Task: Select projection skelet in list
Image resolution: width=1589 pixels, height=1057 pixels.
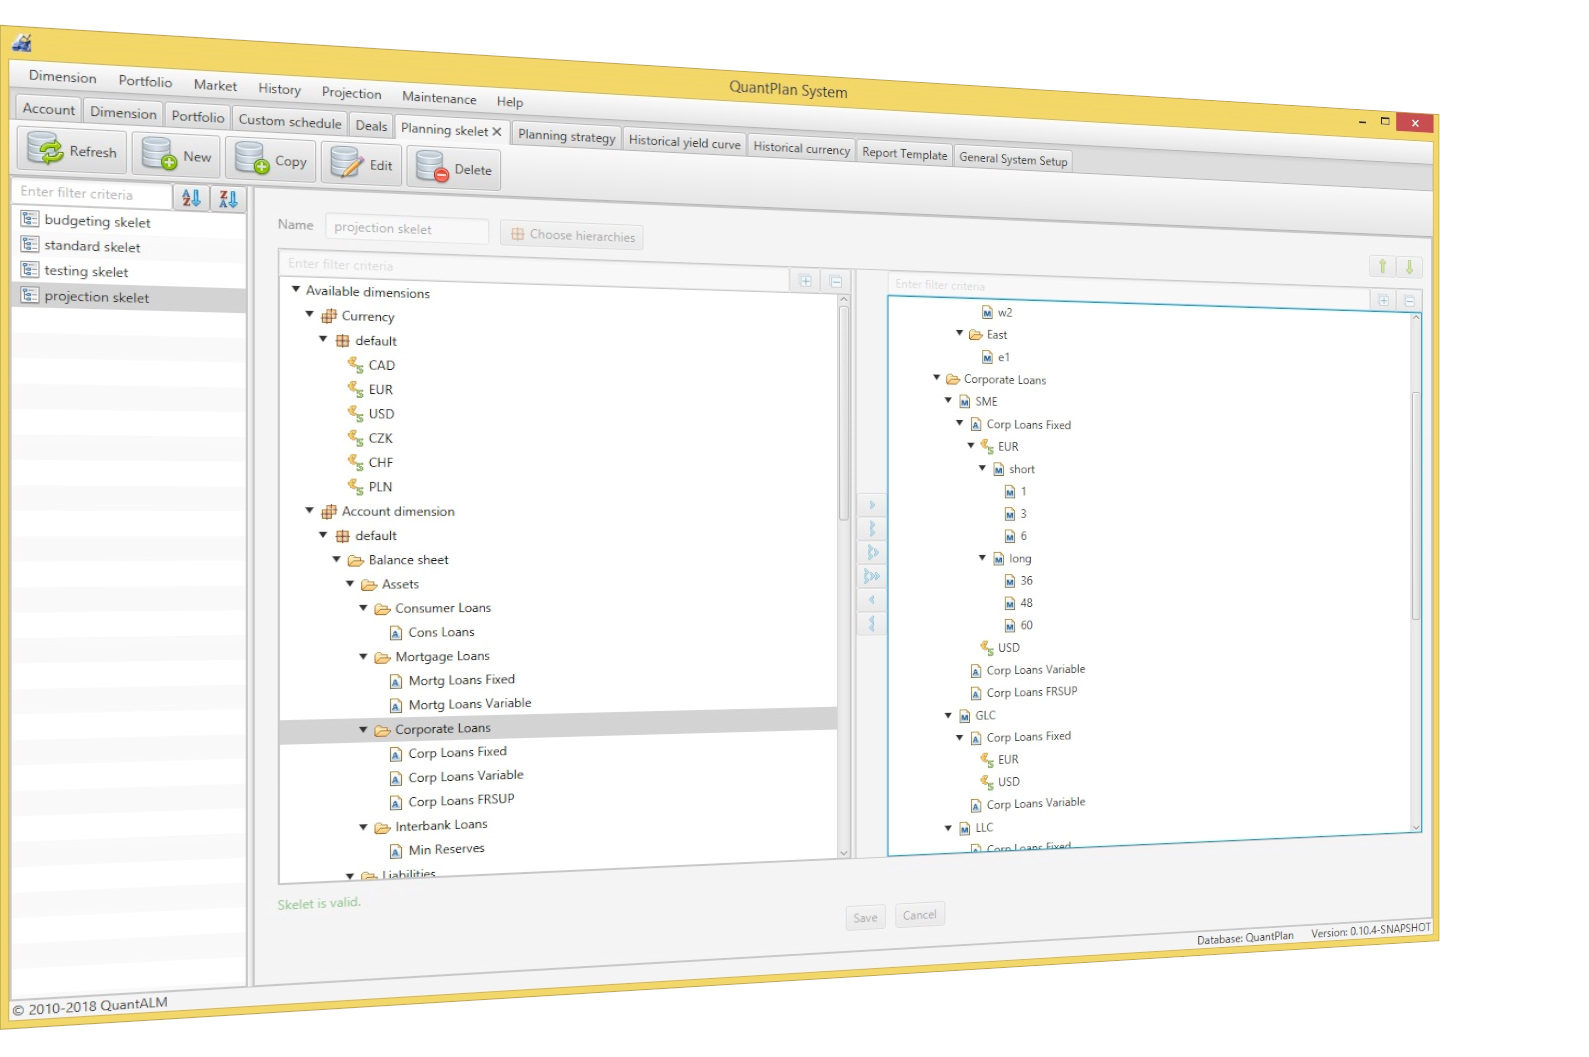Action: 129,297
